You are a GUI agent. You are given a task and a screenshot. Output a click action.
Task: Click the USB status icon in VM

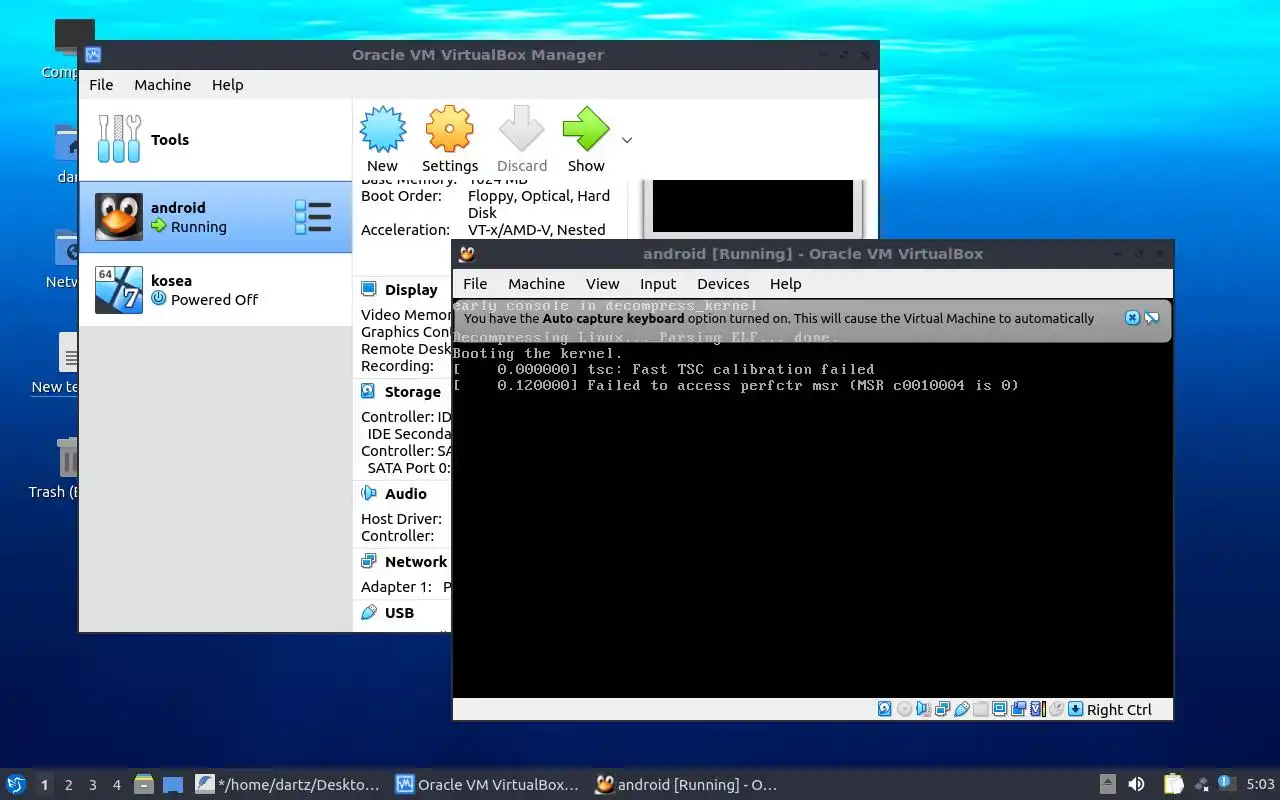[962, 709]
